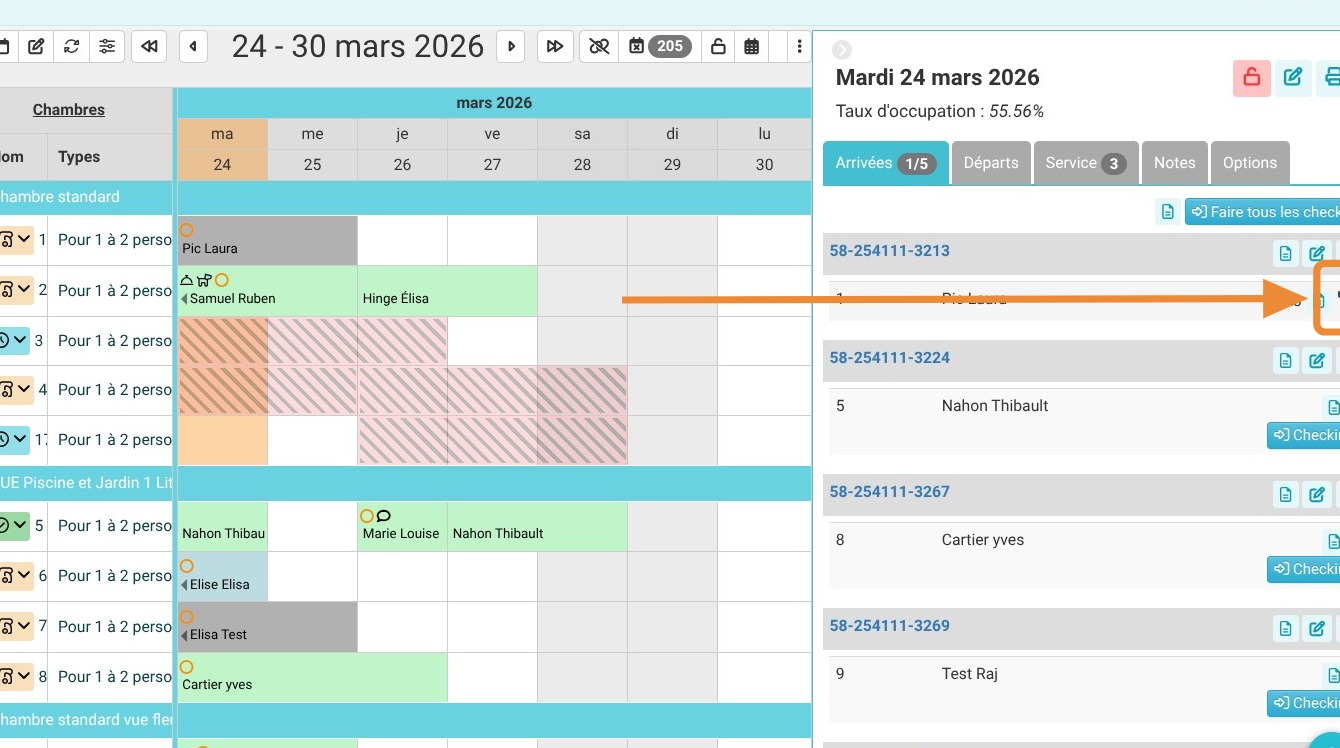Open the filter sliders settings icon
This screenshot has width=1340, height=748.
(x=106, y=46)
